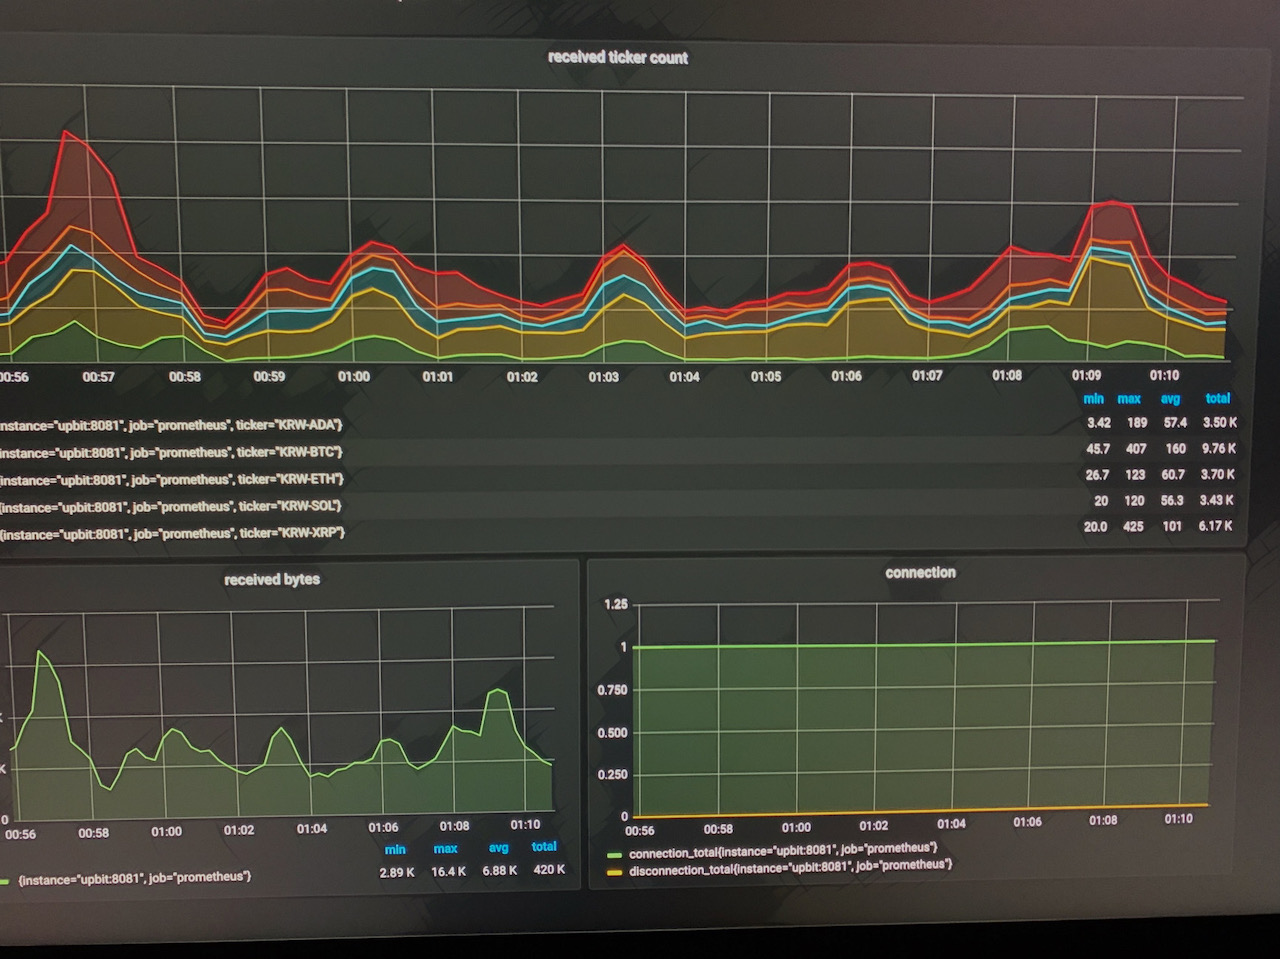Click max header in received bytes legend

(x=445, y=849)
